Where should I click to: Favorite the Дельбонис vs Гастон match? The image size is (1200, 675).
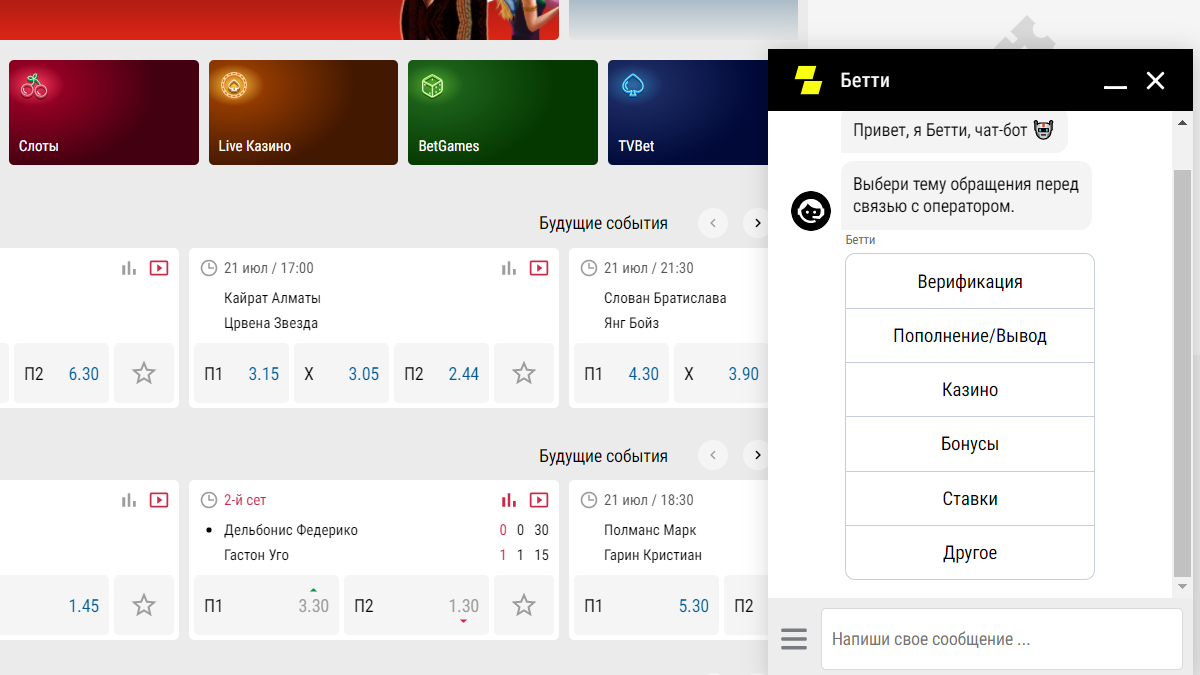pyautogui.click(x=524, y=605)
